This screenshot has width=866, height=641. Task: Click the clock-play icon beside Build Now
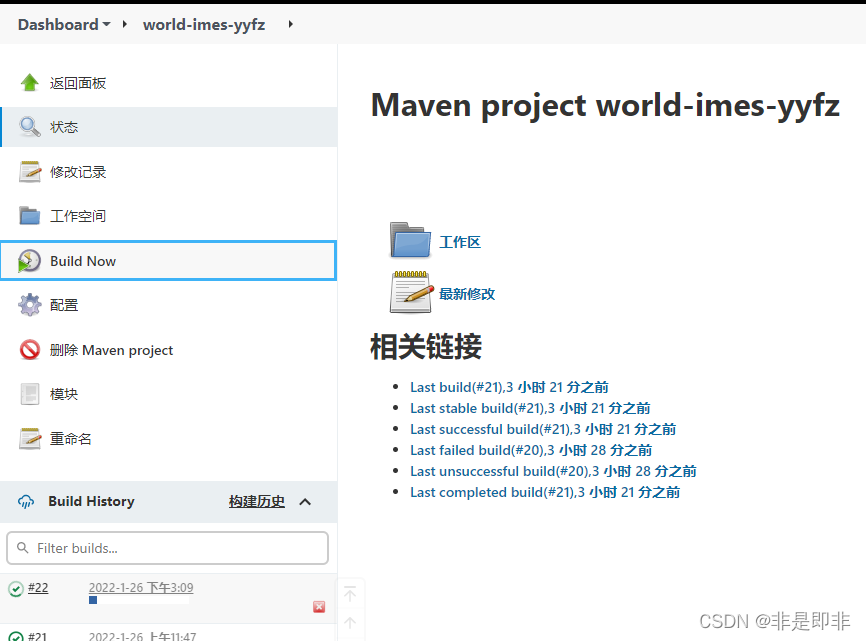[x=29, y=261]
